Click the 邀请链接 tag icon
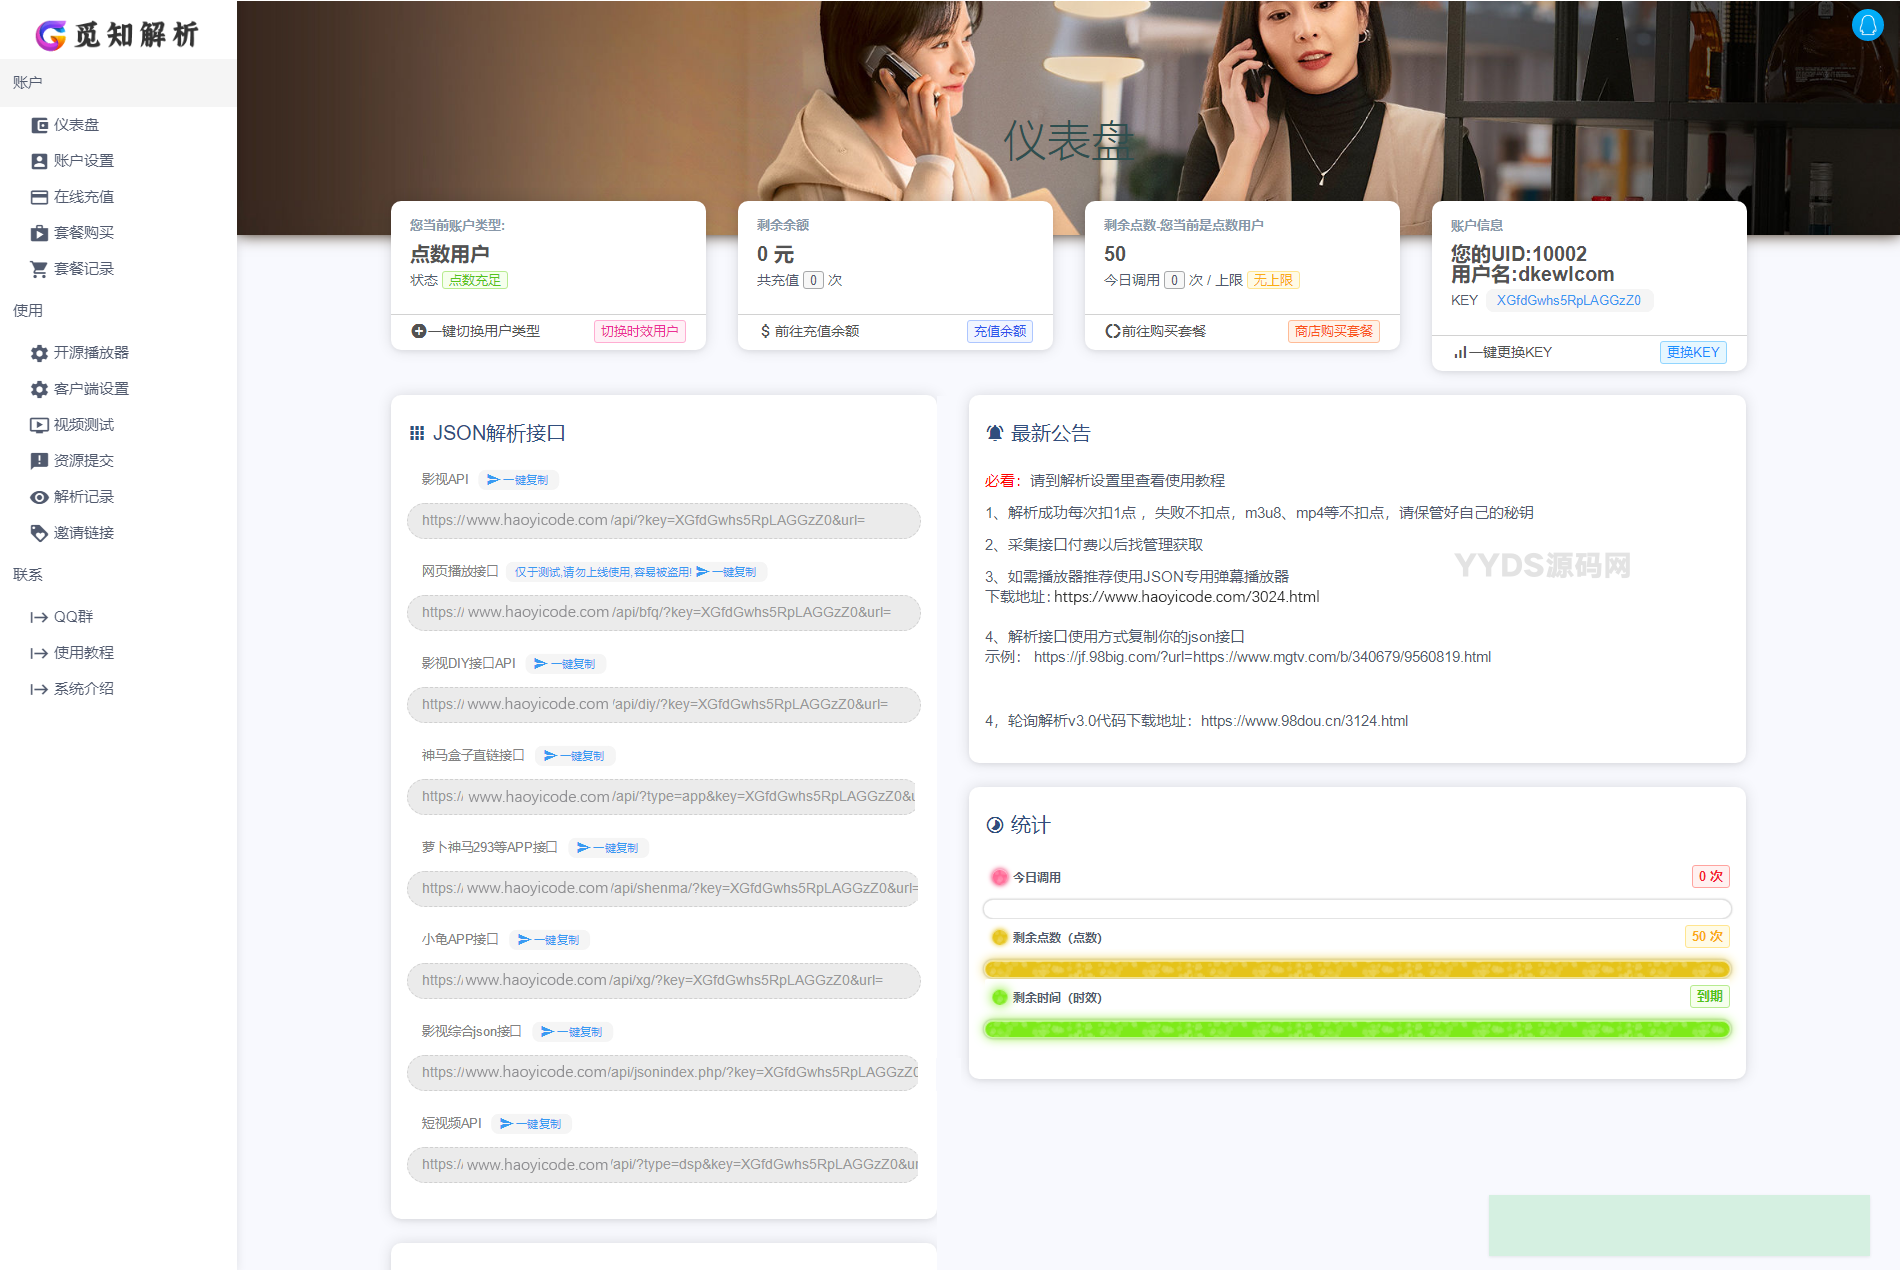Screen dimensions: 1900x1270 [40, 533]
